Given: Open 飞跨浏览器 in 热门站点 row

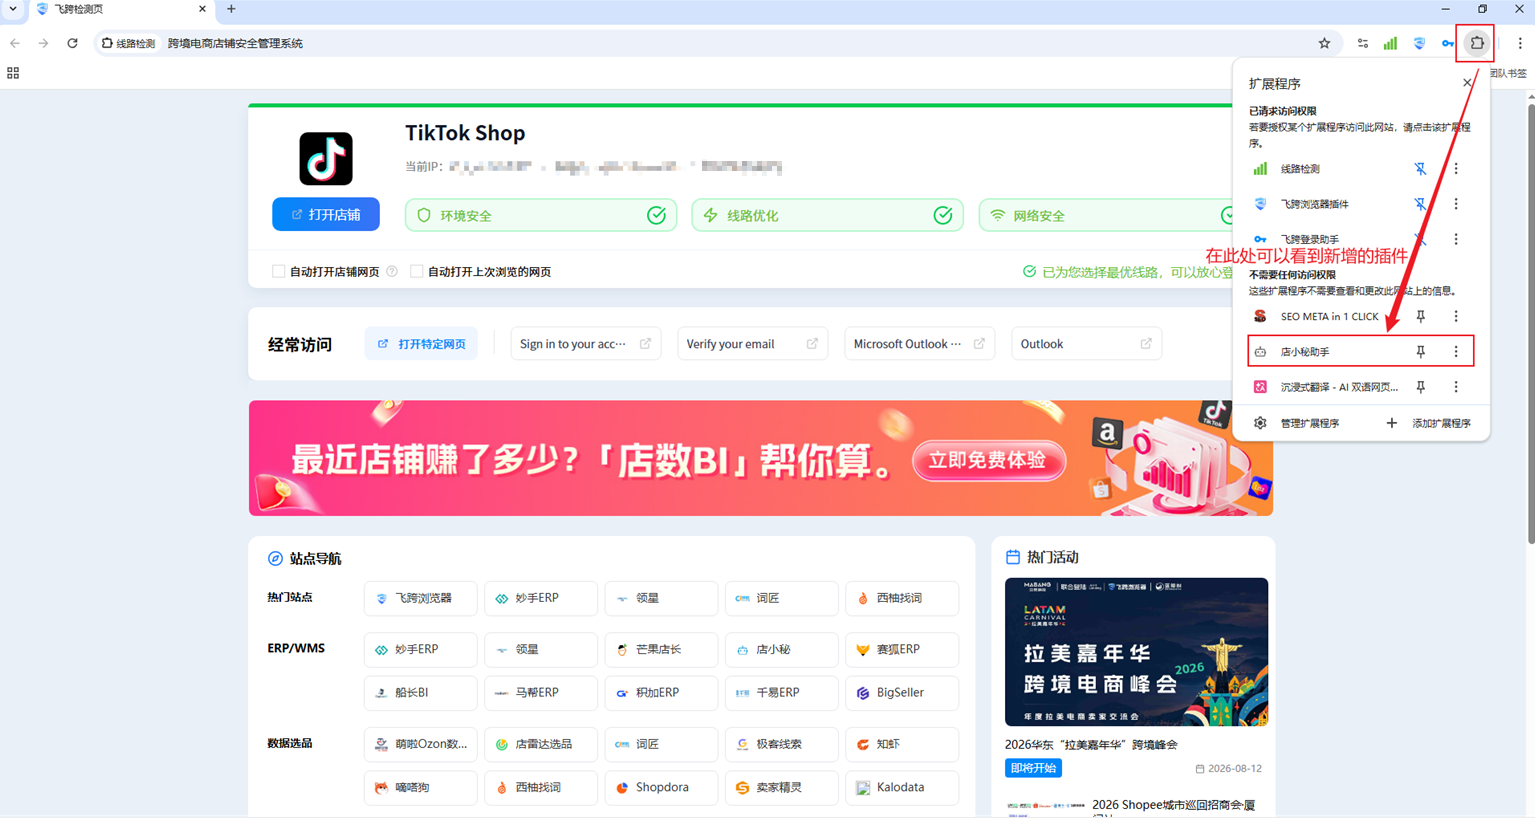Looking at the screenshot, I should [421, 598].
